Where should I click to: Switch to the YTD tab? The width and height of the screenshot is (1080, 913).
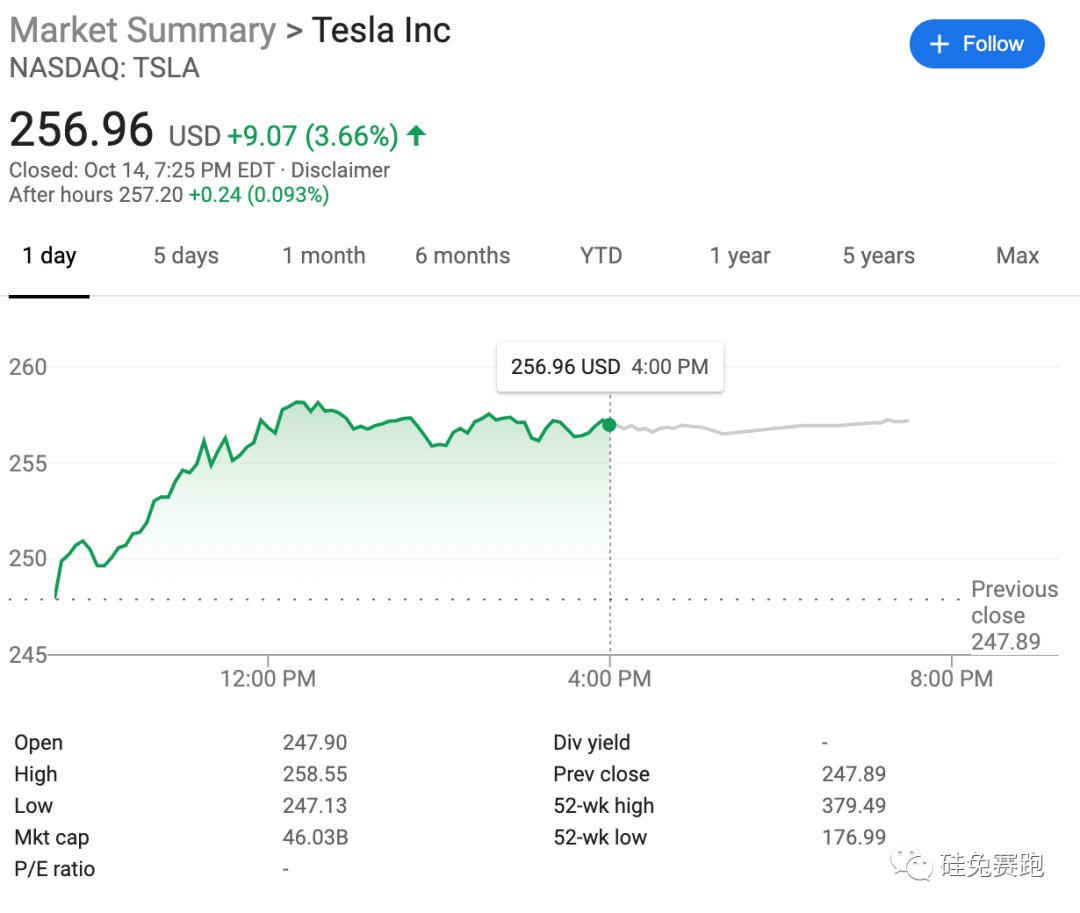click(x=600, y=256)
